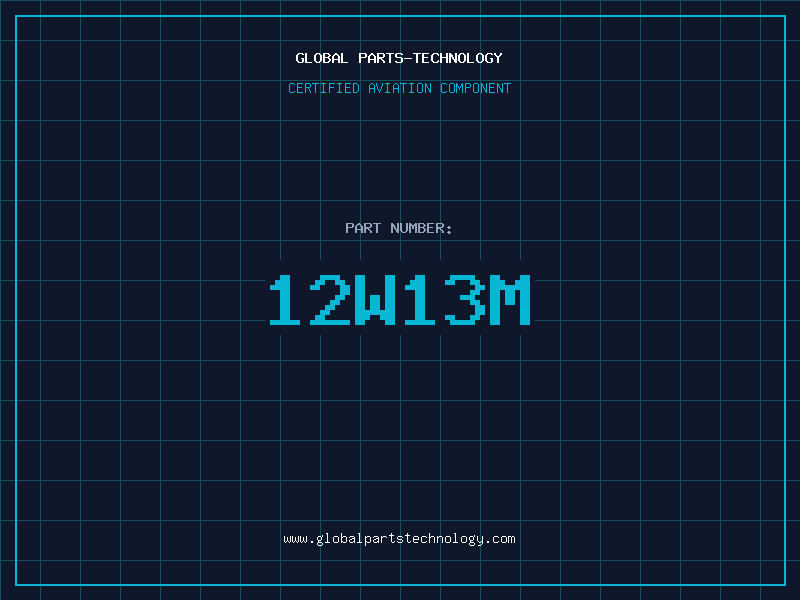Viewport: 800px width, 600px height.
Task: Click the '.com' ending of the URL
Action: click(x=500, y=539)
